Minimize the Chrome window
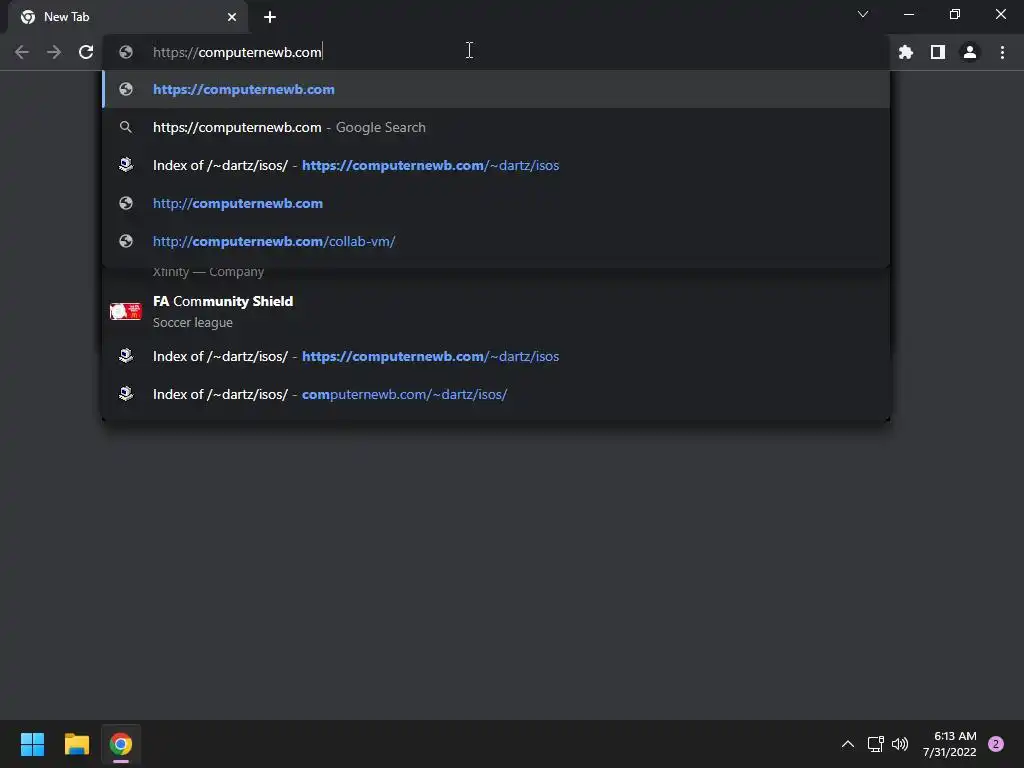Image resolution: width=1024 pixels, height=768 pixels. (x=908, y=14)
